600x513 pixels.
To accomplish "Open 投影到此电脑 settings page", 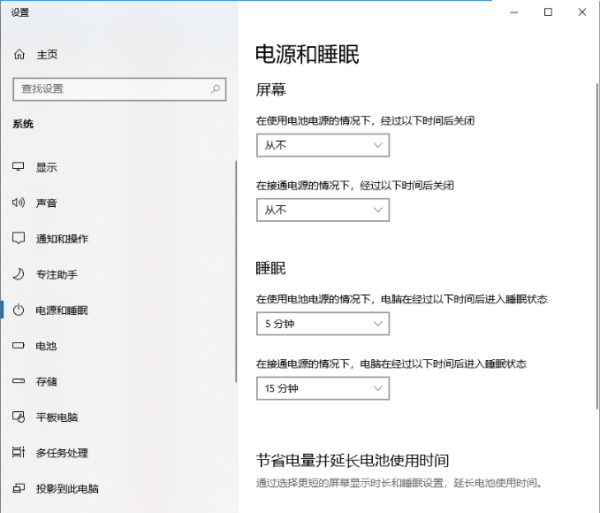I will coord(67,489).
